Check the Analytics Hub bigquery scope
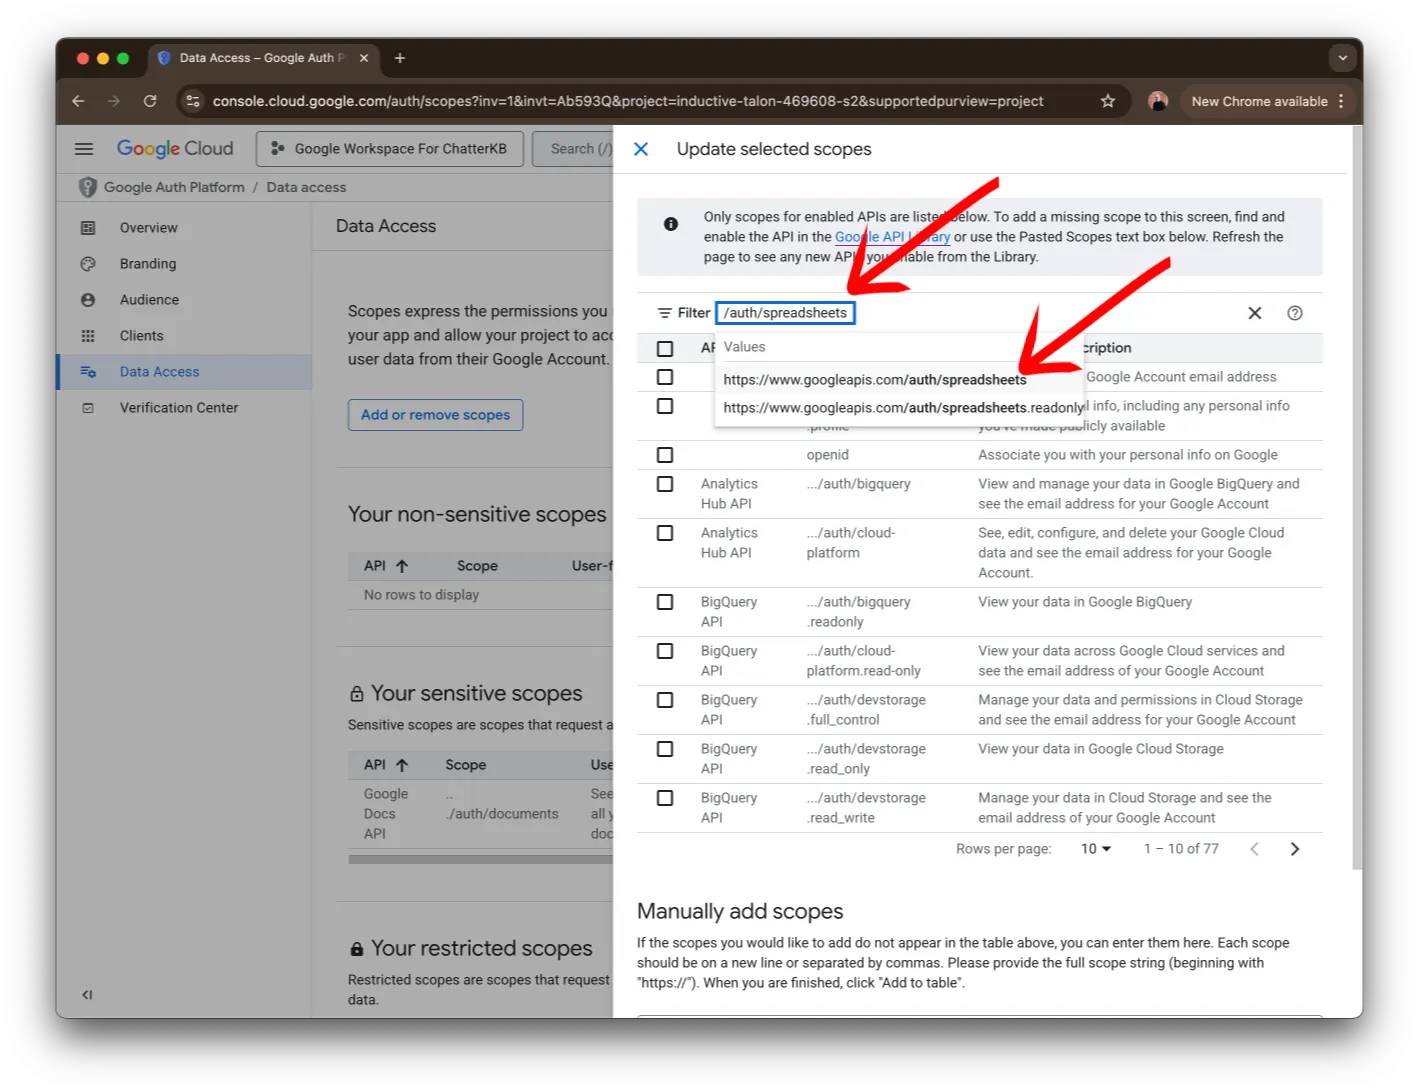The height and width of the screenshot is (1092, 1419). point(665,484)
